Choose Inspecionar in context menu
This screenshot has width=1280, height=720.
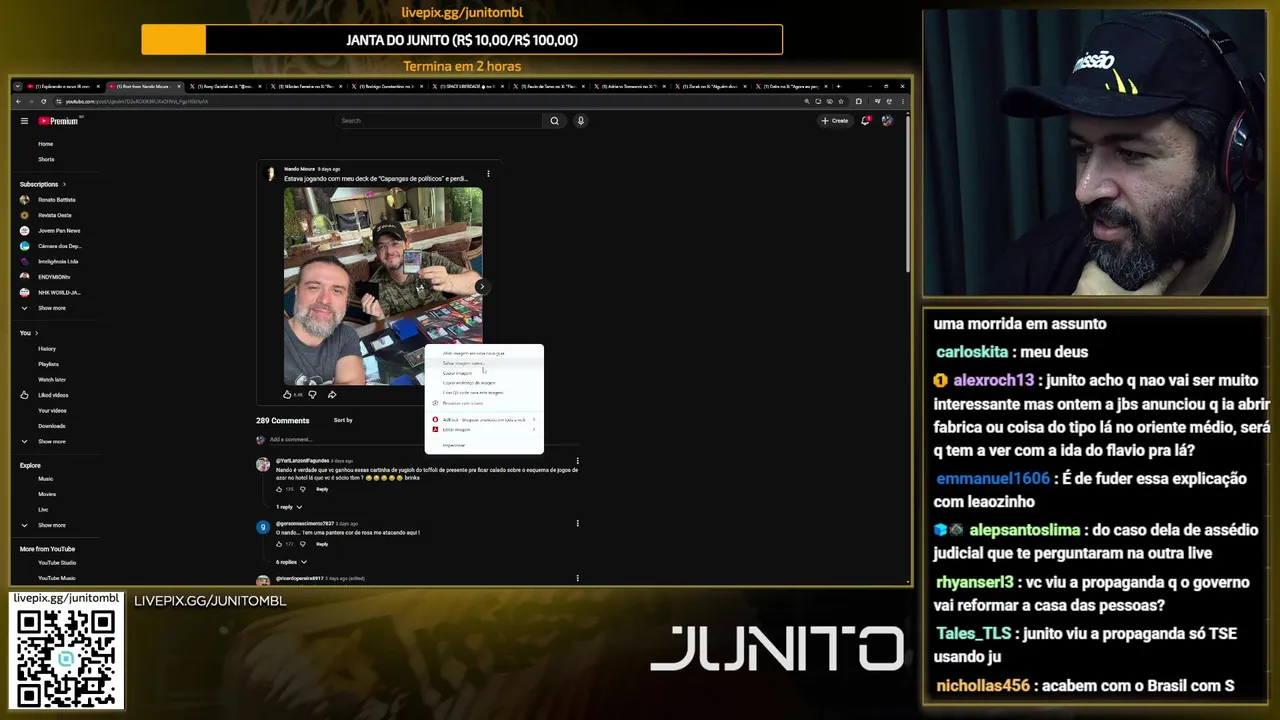click(x=484, y=445)
